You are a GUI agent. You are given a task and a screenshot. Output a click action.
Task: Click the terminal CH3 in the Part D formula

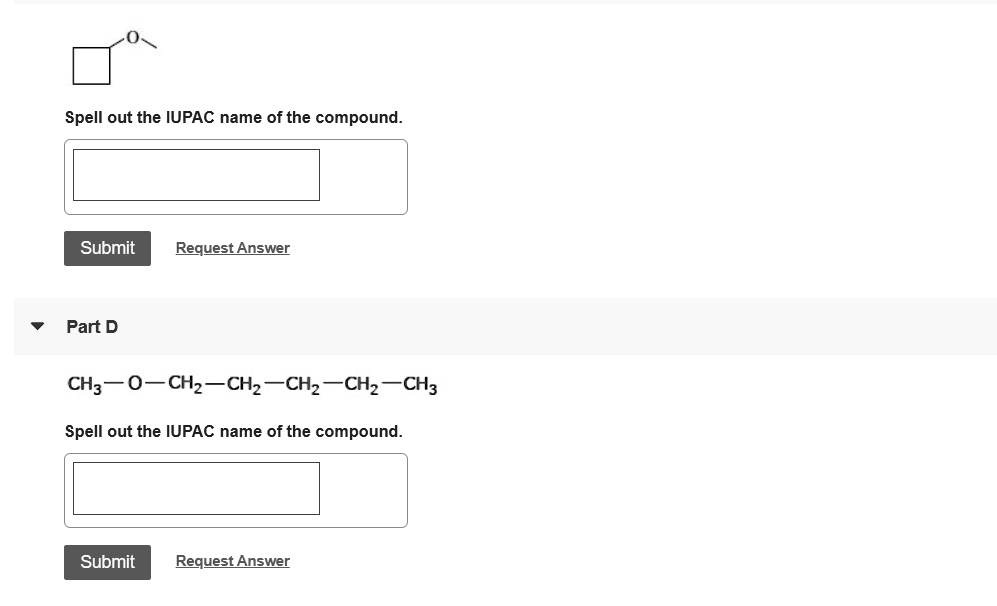(x=421, y=384)
